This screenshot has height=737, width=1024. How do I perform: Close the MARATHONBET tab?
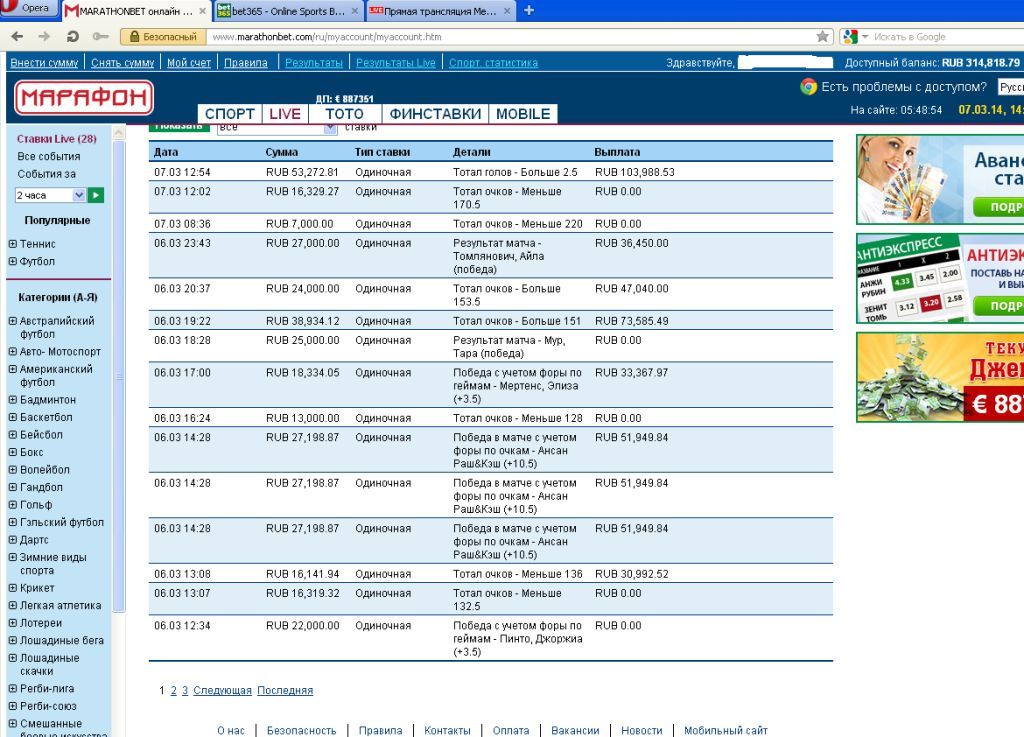pos(202,11)
